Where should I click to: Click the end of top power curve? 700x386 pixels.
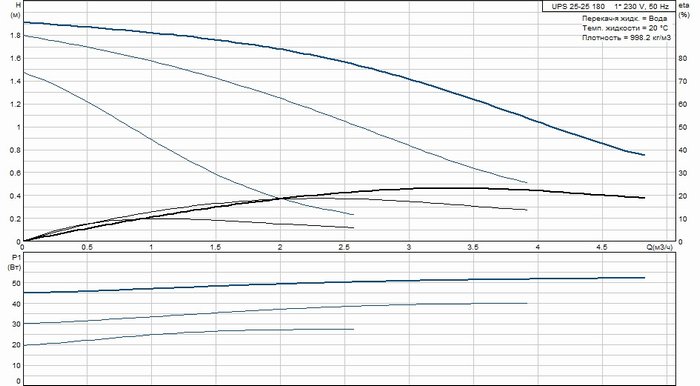click(644, 278)
